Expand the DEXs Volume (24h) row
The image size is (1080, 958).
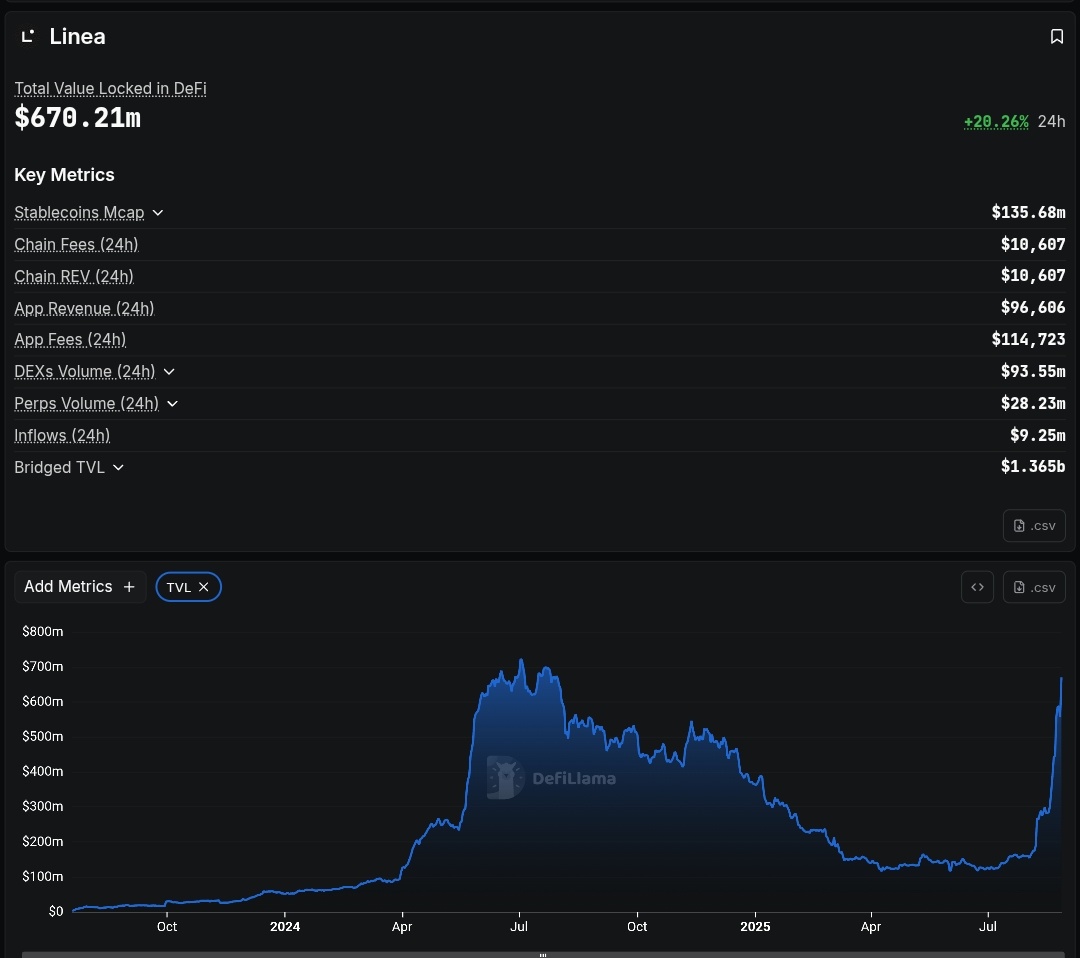click(x=169, y=372)
